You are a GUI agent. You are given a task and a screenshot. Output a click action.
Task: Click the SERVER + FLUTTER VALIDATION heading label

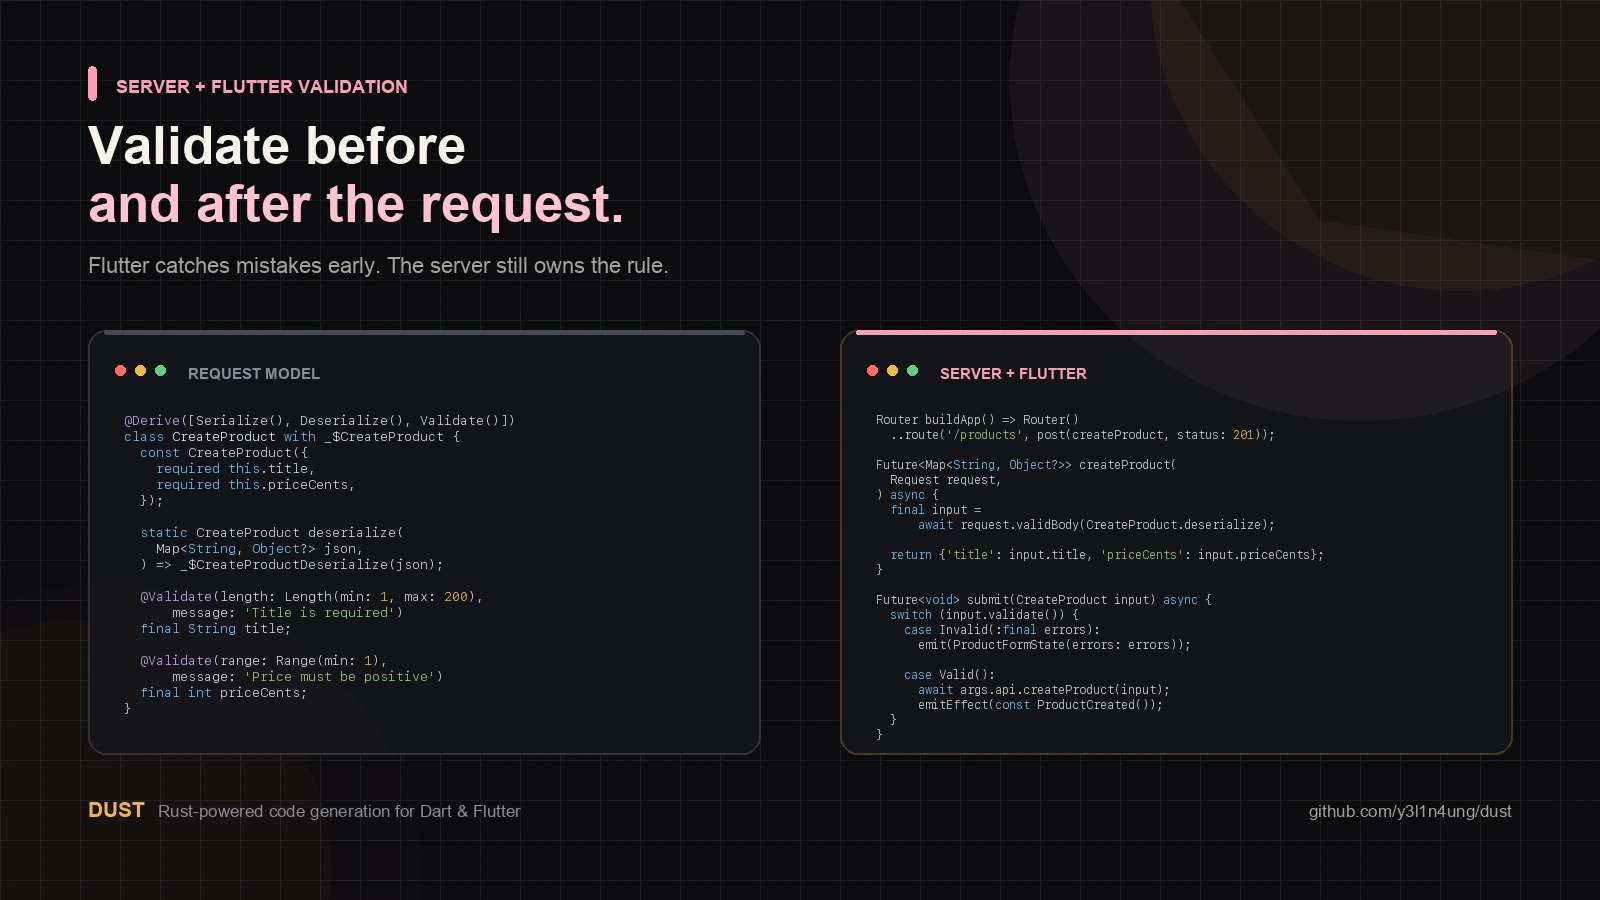click(x=262, y=87)
